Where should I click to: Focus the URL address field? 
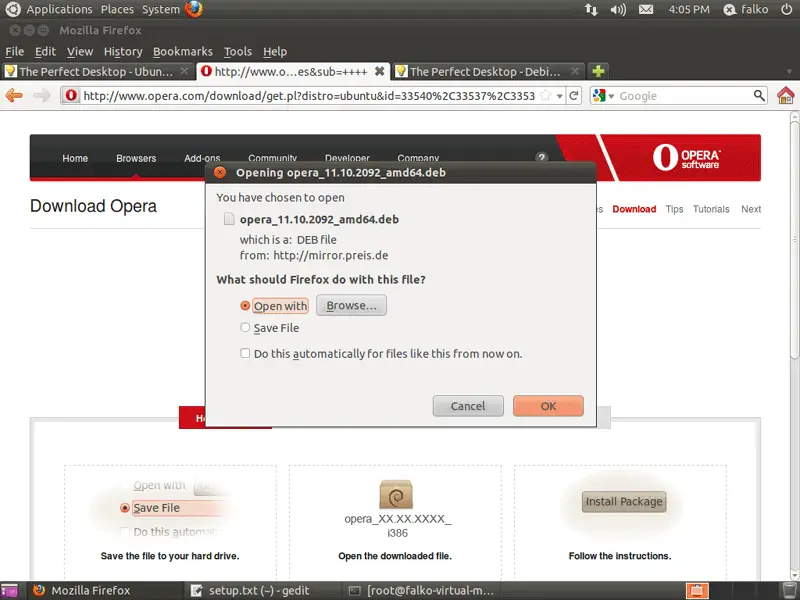[x=309, y=96]
